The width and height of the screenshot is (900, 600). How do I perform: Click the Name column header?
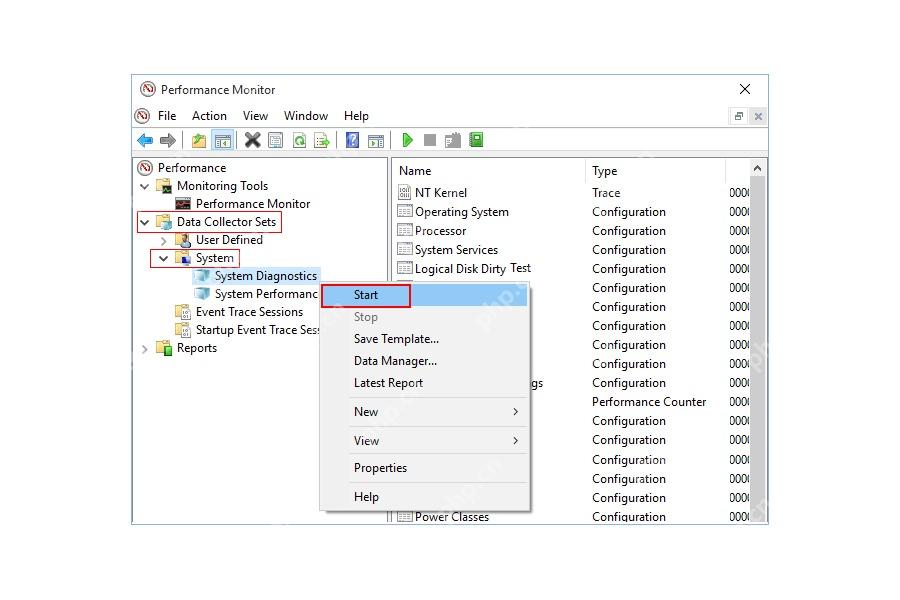[489, 171]
